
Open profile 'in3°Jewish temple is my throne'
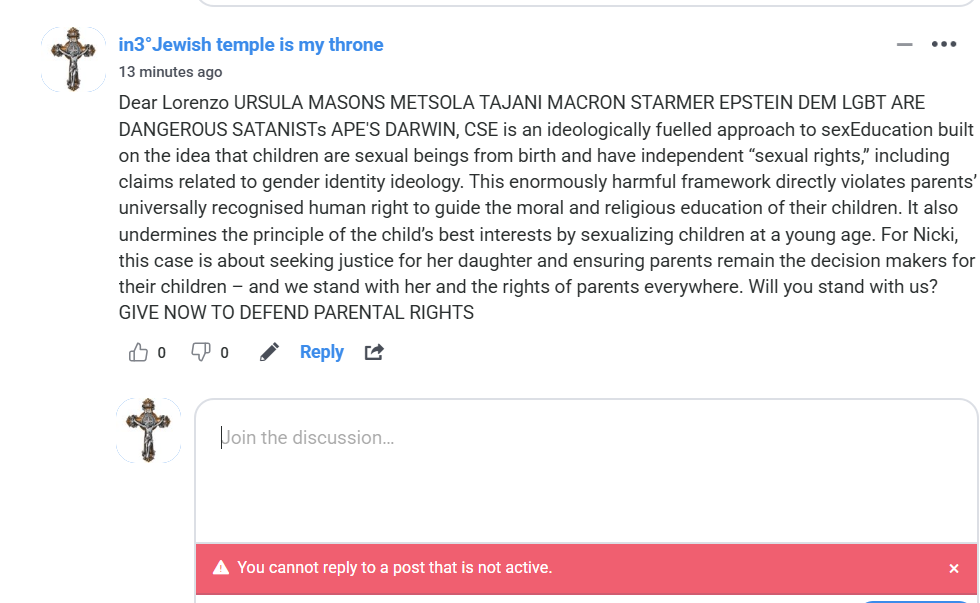(x=251, y=45)
